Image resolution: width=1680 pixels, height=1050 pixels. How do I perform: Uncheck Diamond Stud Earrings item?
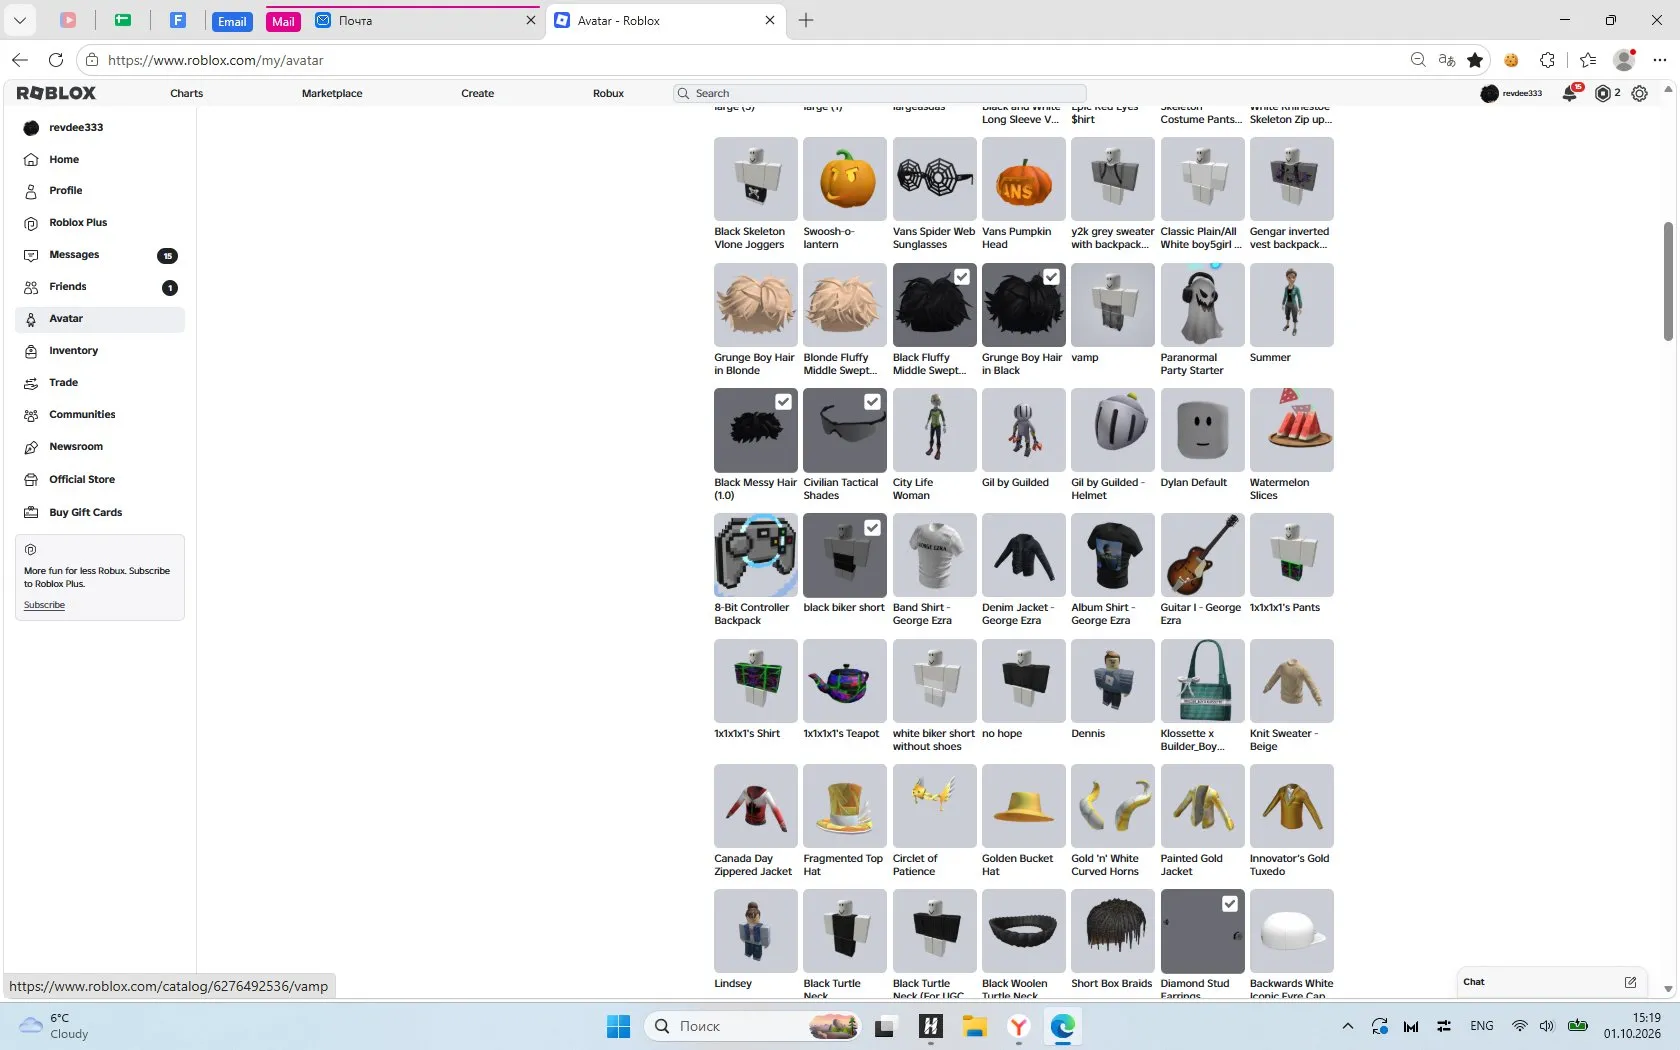coord(1230,904)
